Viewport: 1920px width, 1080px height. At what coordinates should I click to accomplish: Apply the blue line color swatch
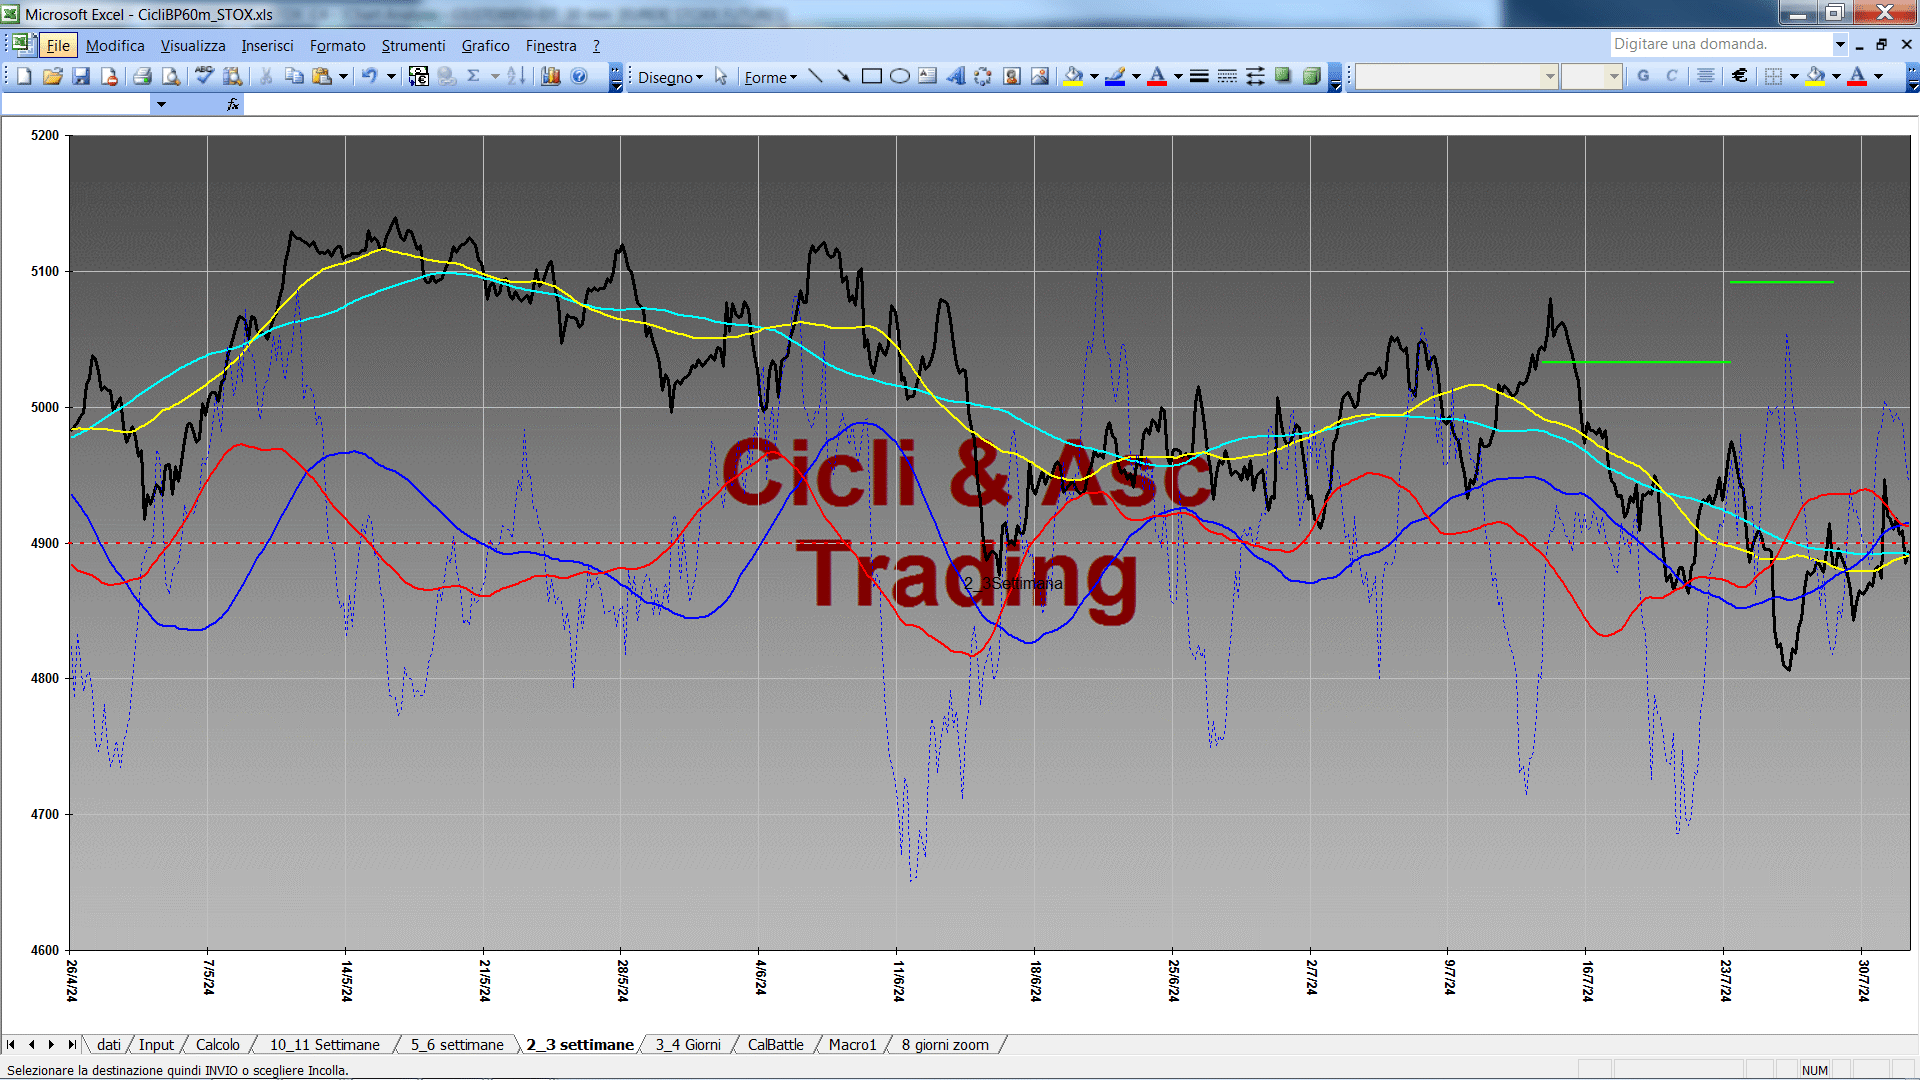pos(1115,76)
